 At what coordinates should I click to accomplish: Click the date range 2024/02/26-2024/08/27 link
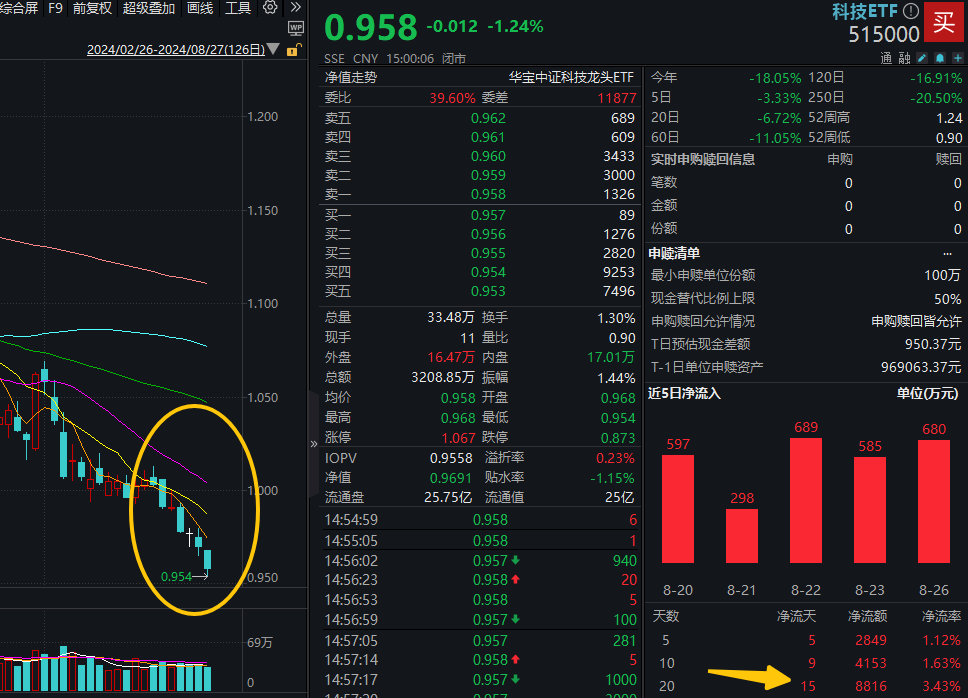tap(175, 50)
